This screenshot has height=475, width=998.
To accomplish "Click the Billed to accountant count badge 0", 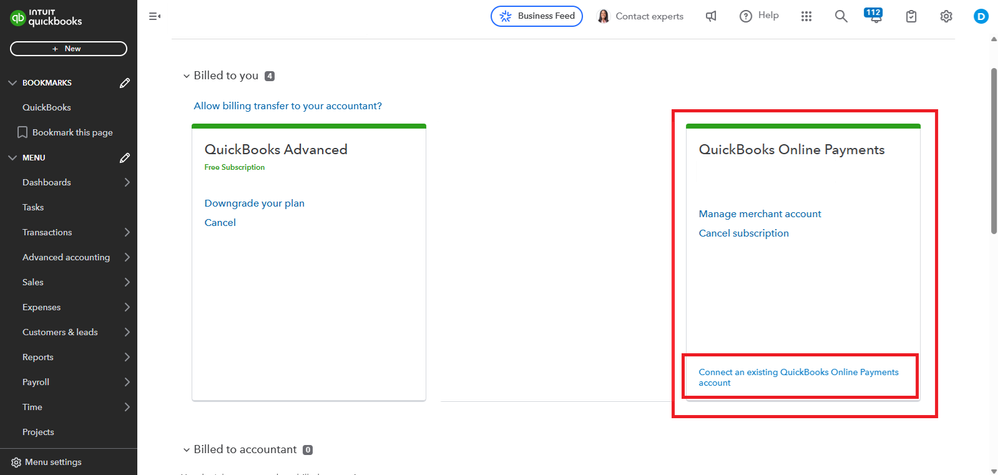I will pyautogui.click(x=307, y=450).
